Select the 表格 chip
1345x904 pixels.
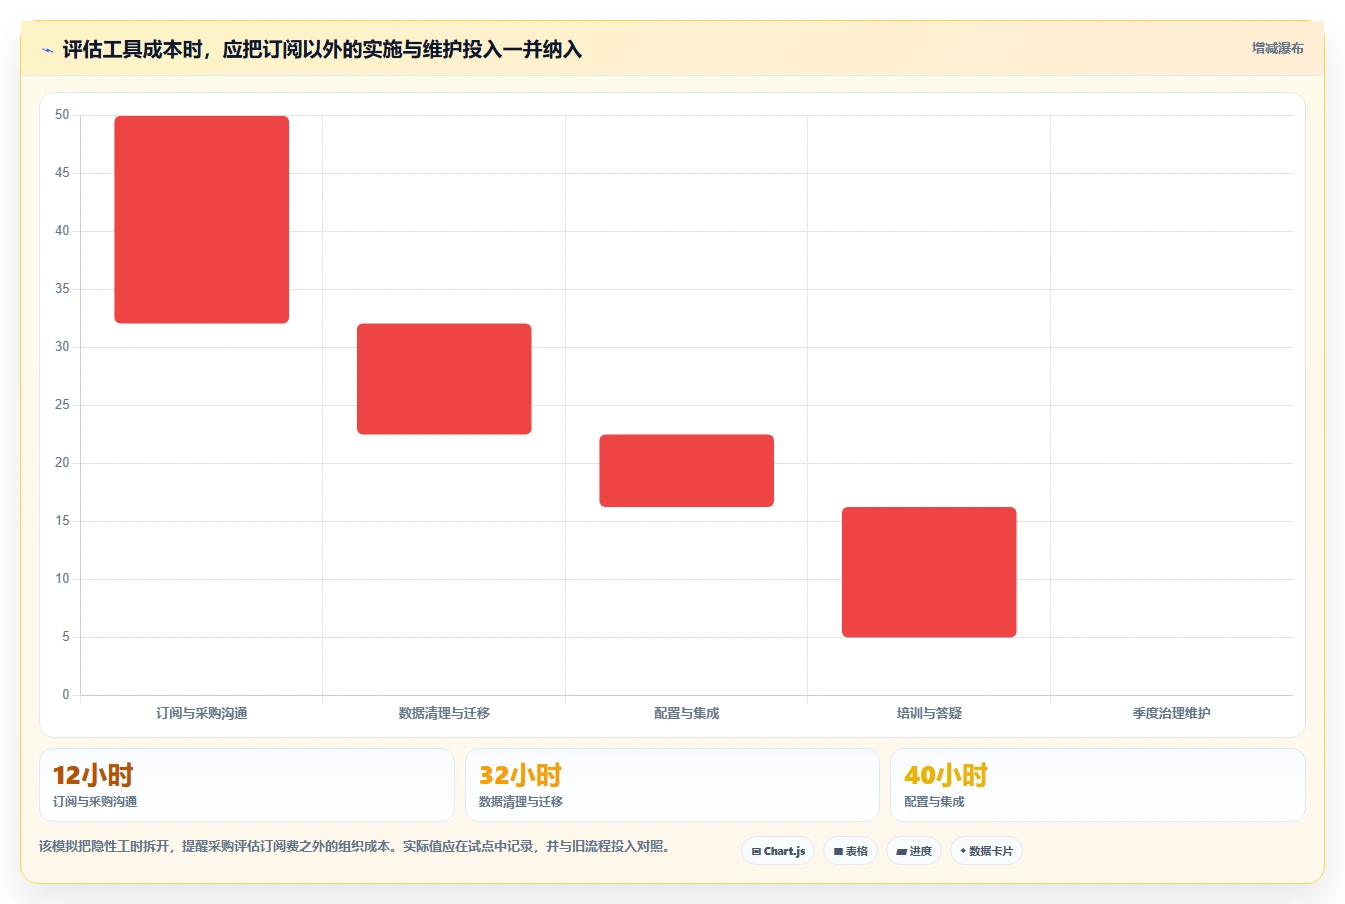pos(850,851)
